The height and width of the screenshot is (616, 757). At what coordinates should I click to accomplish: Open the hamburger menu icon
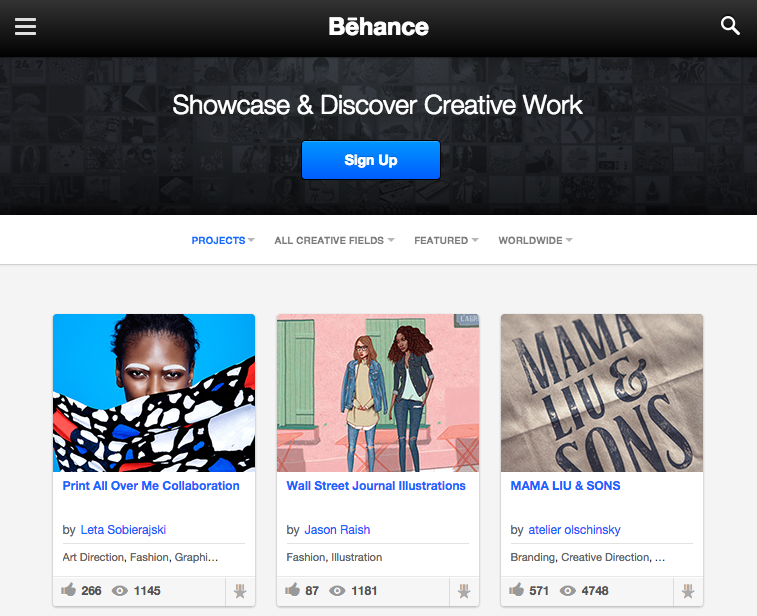coord(25,27)
